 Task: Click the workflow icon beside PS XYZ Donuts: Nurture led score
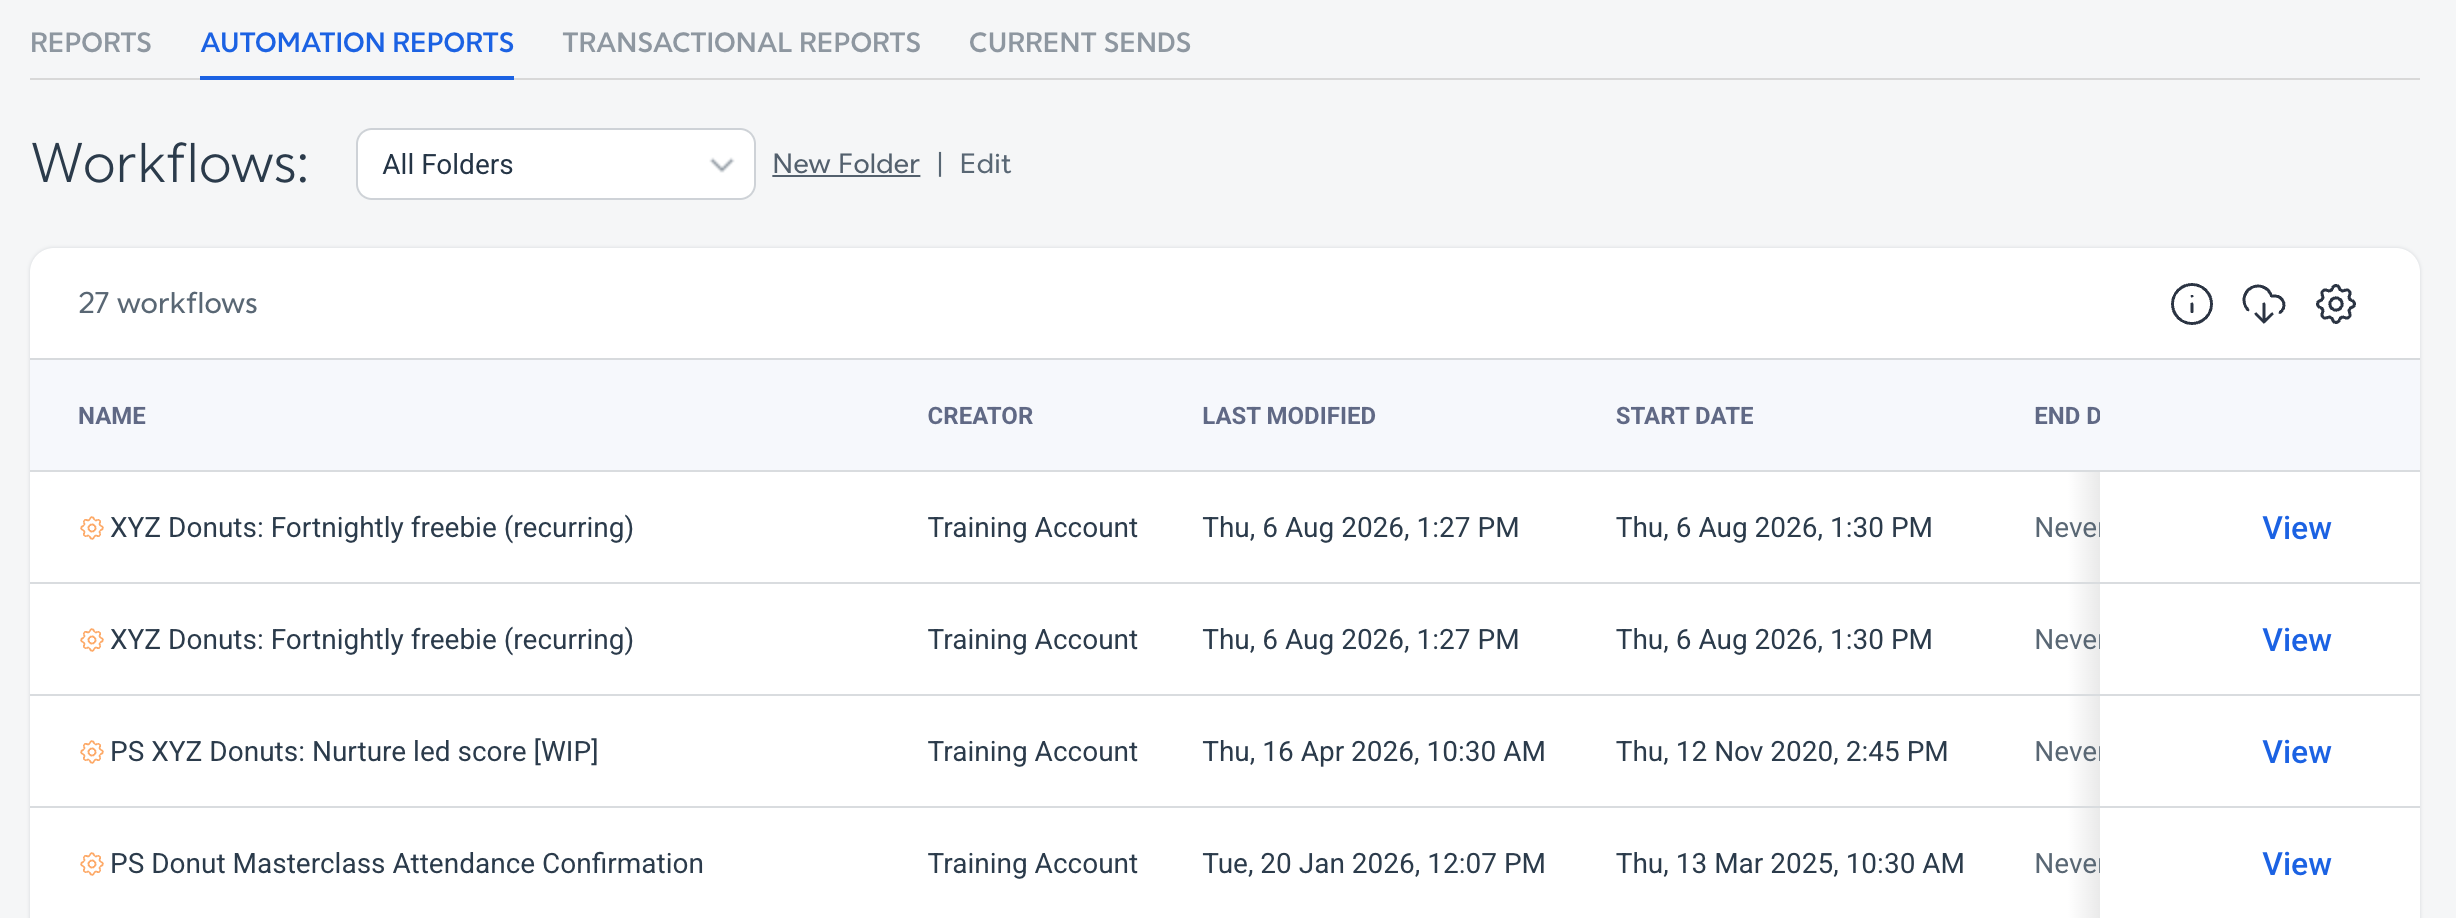pos(91,752)
